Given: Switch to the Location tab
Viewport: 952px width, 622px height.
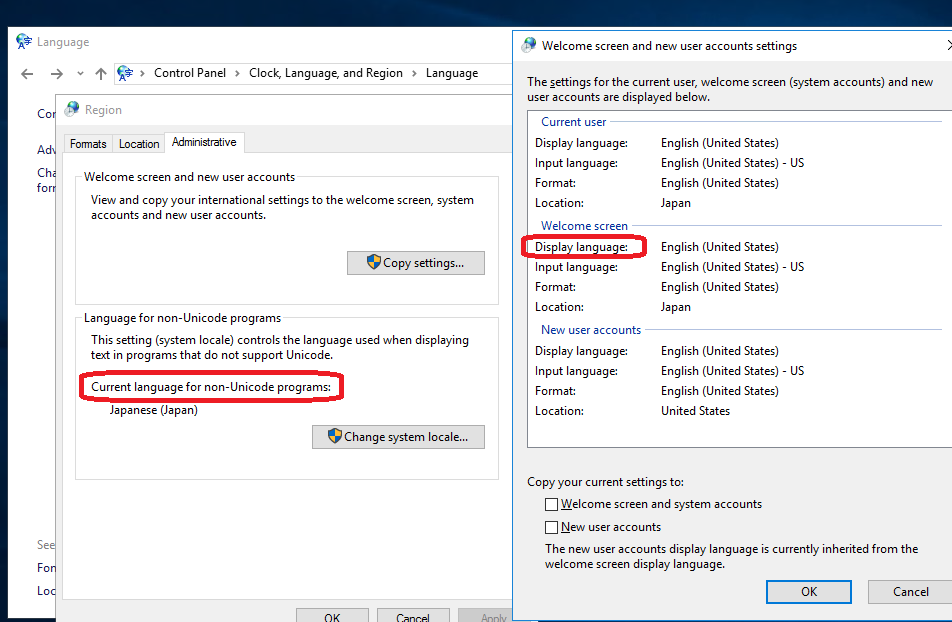Looking at the screenshot, I should point(139,143).
